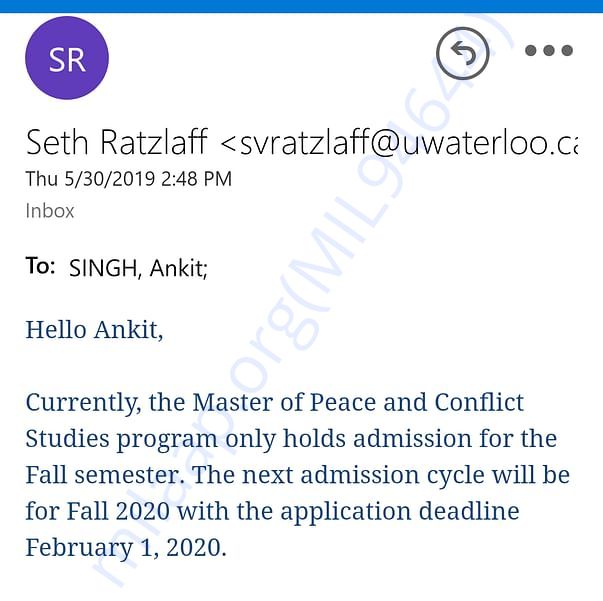Select recipient SINGH, Ankit
The image size is (603, 601).
tap(138, 268)
